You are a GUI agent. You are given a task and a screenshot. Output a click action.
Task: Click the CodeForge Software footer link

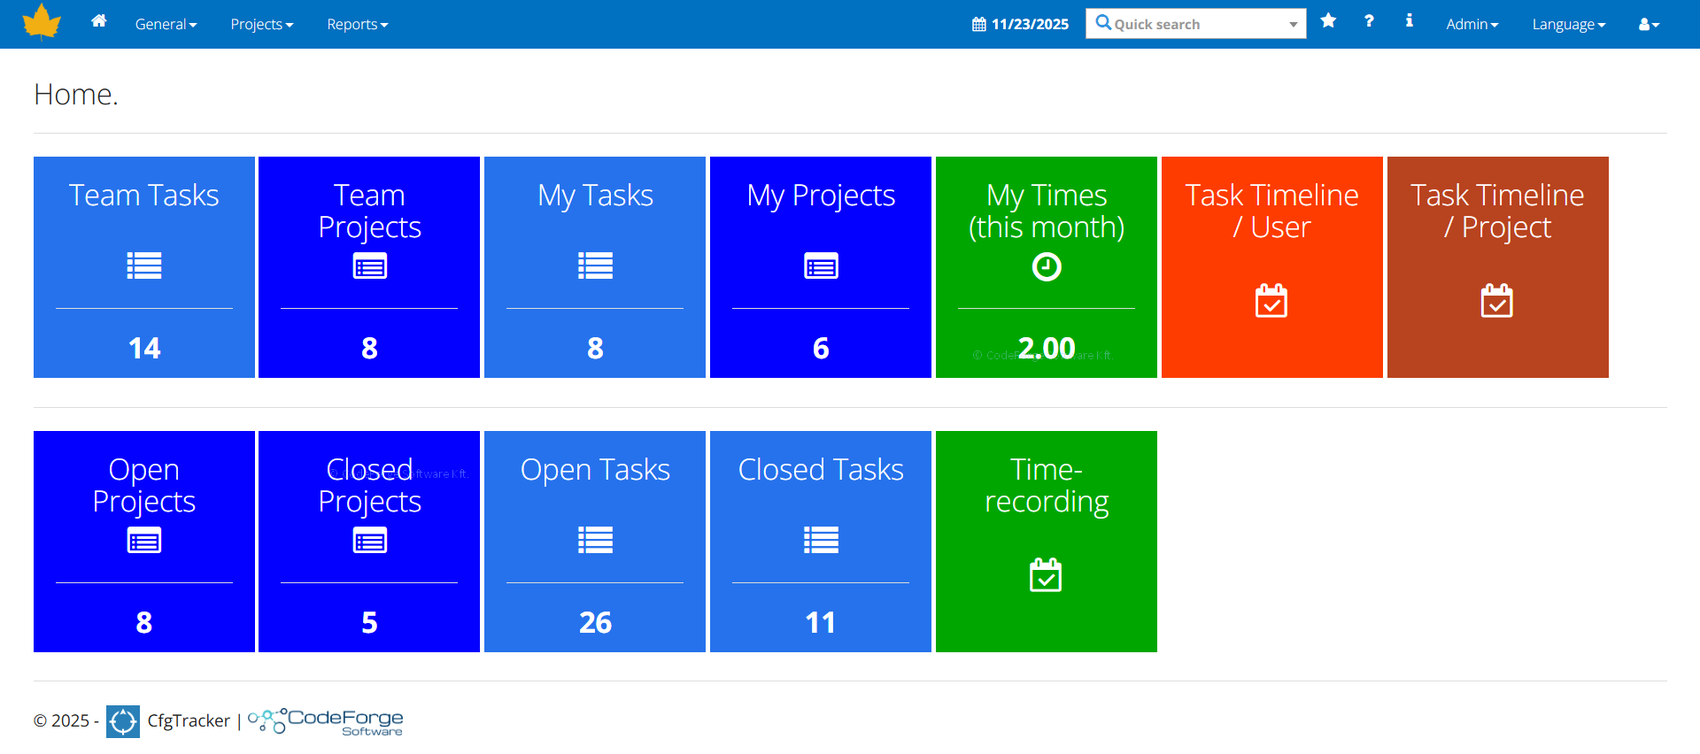tap(326, 721)
